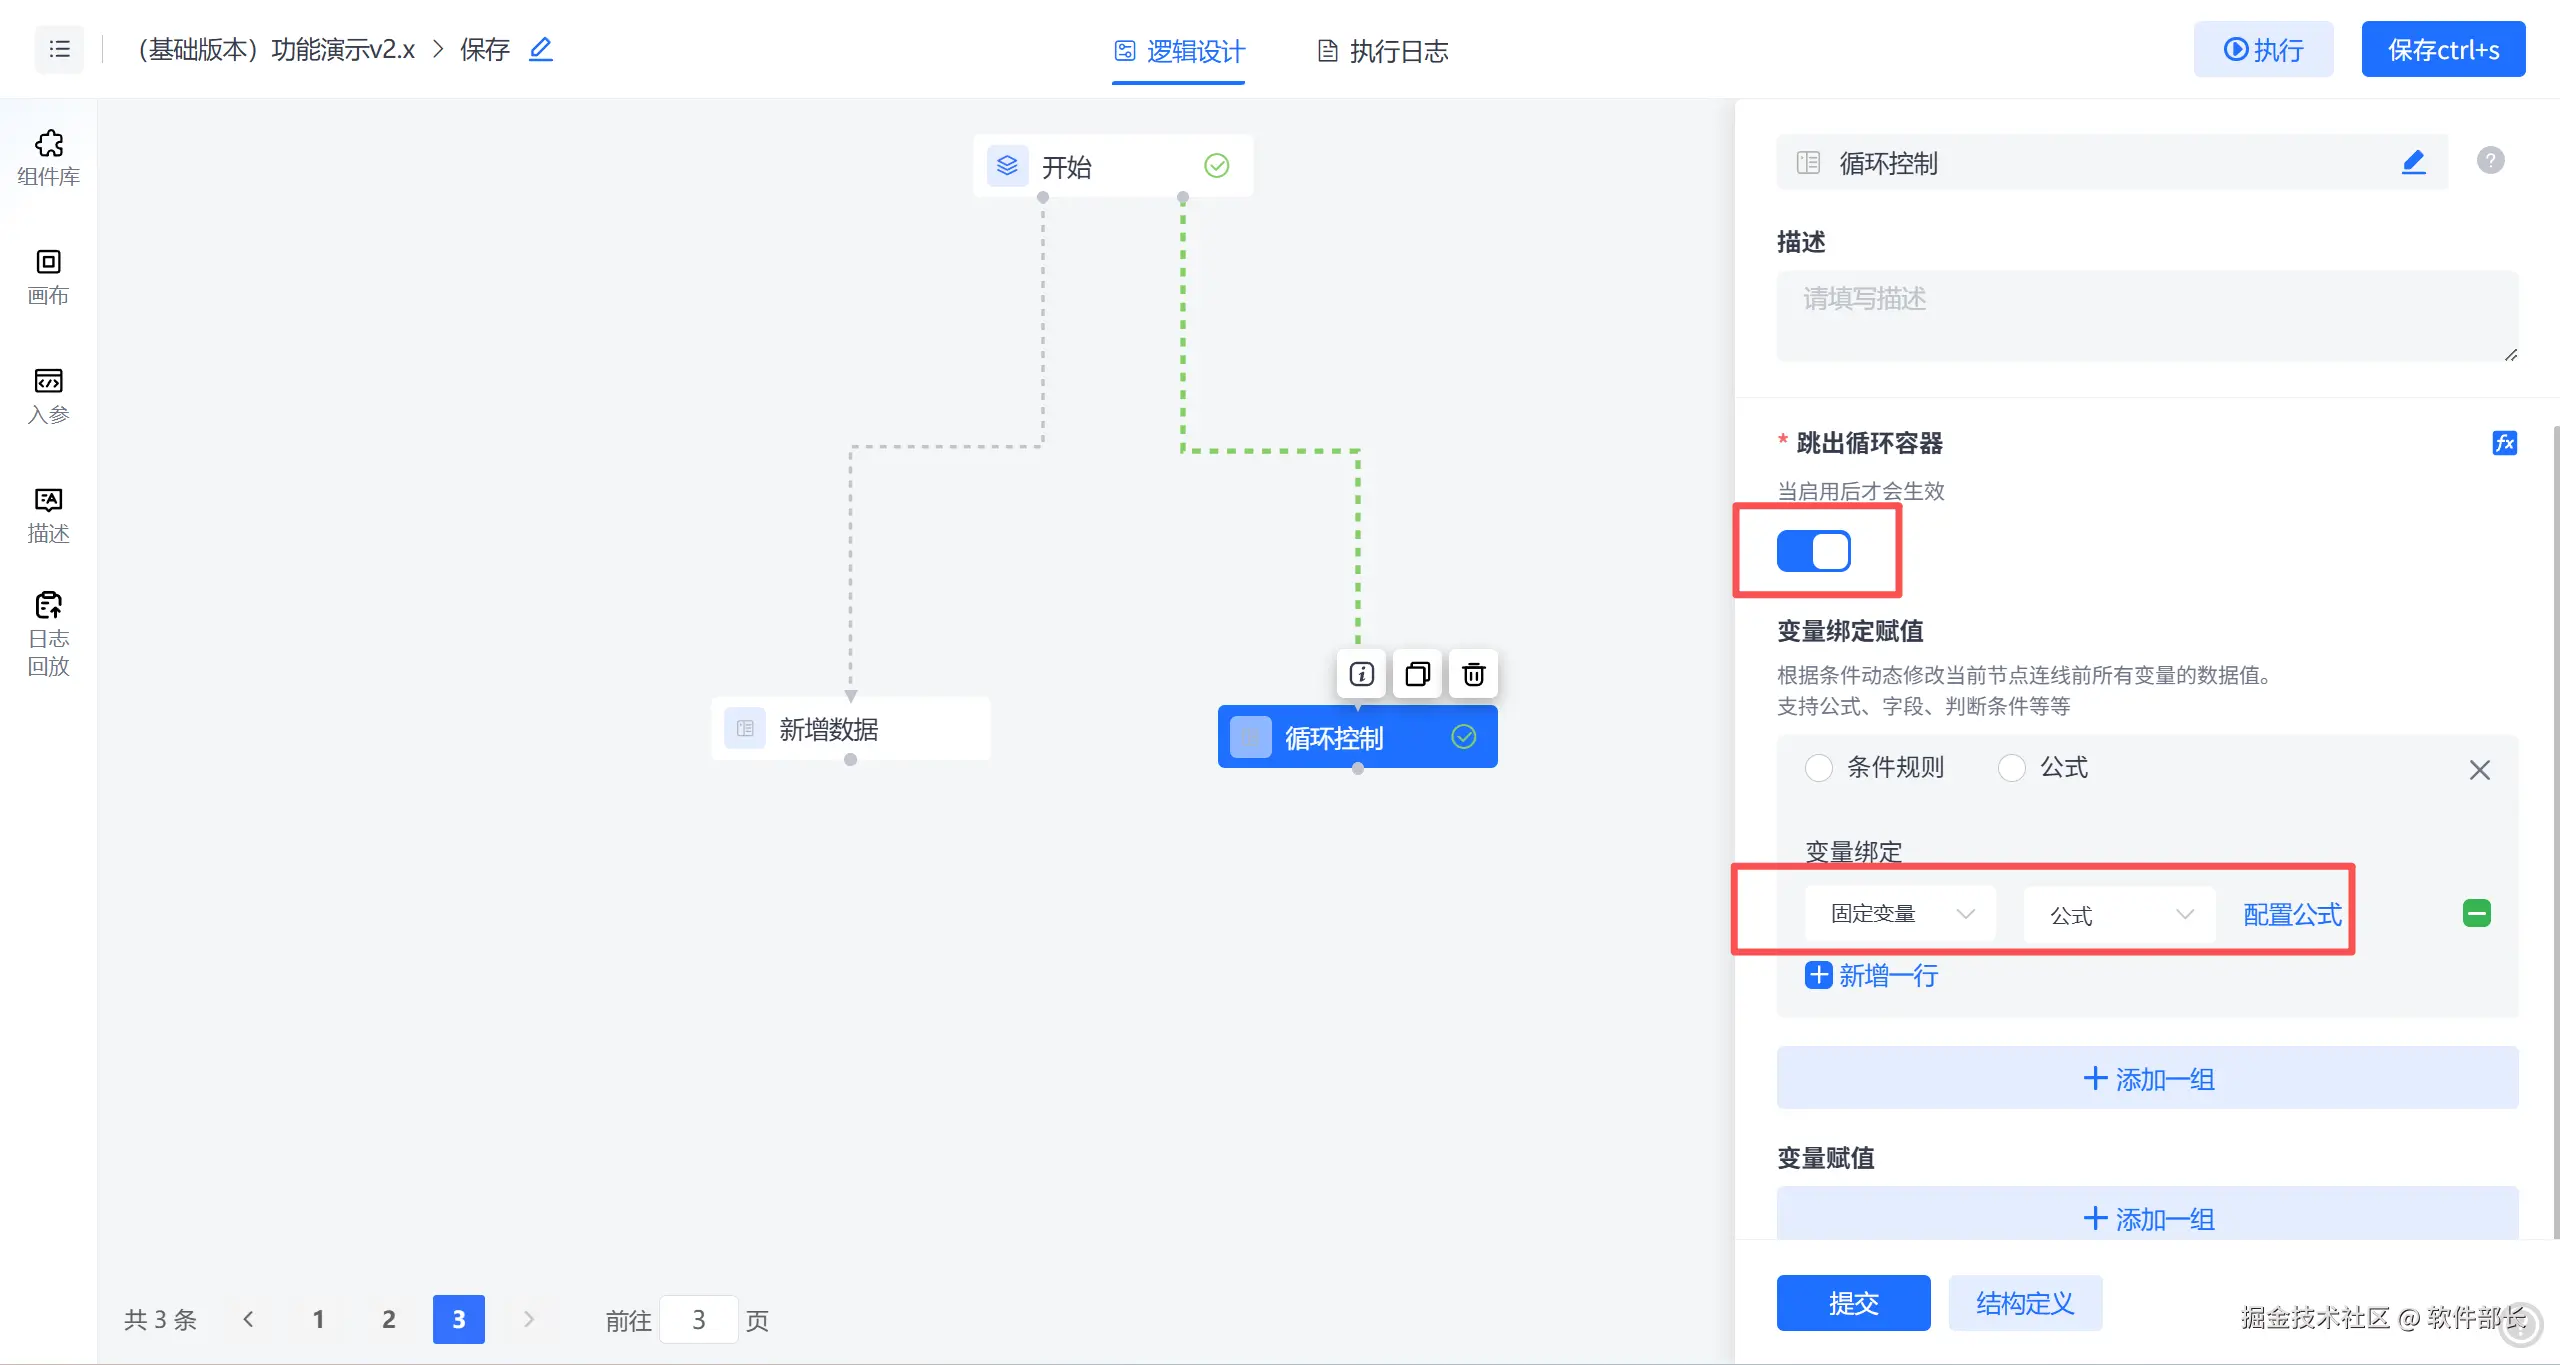Click the delete trash icon above 循环控制 node
2560x1365 pixels.
[1473, 674]
